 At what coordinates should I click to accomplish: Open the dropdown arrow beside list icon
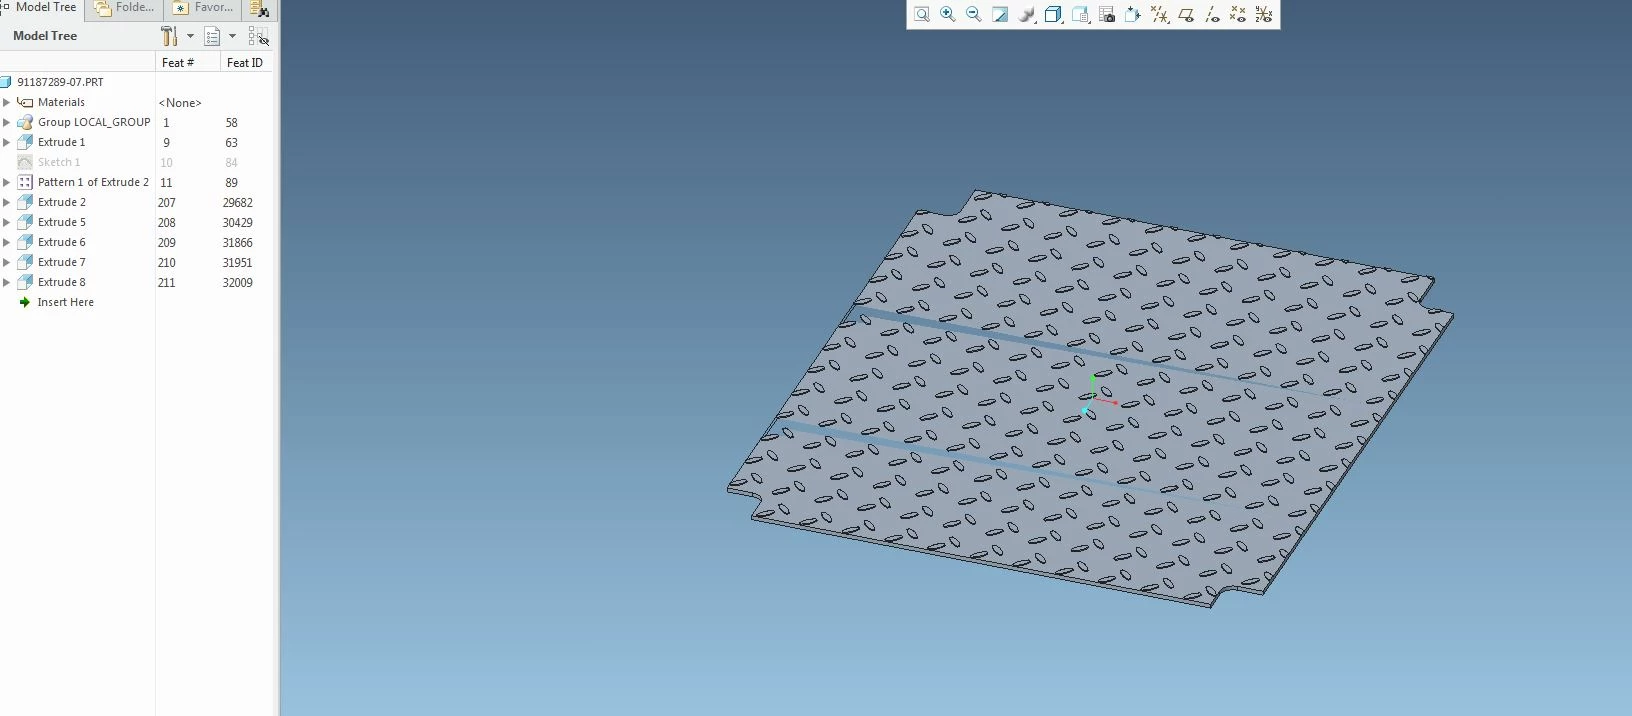point(232,36)
